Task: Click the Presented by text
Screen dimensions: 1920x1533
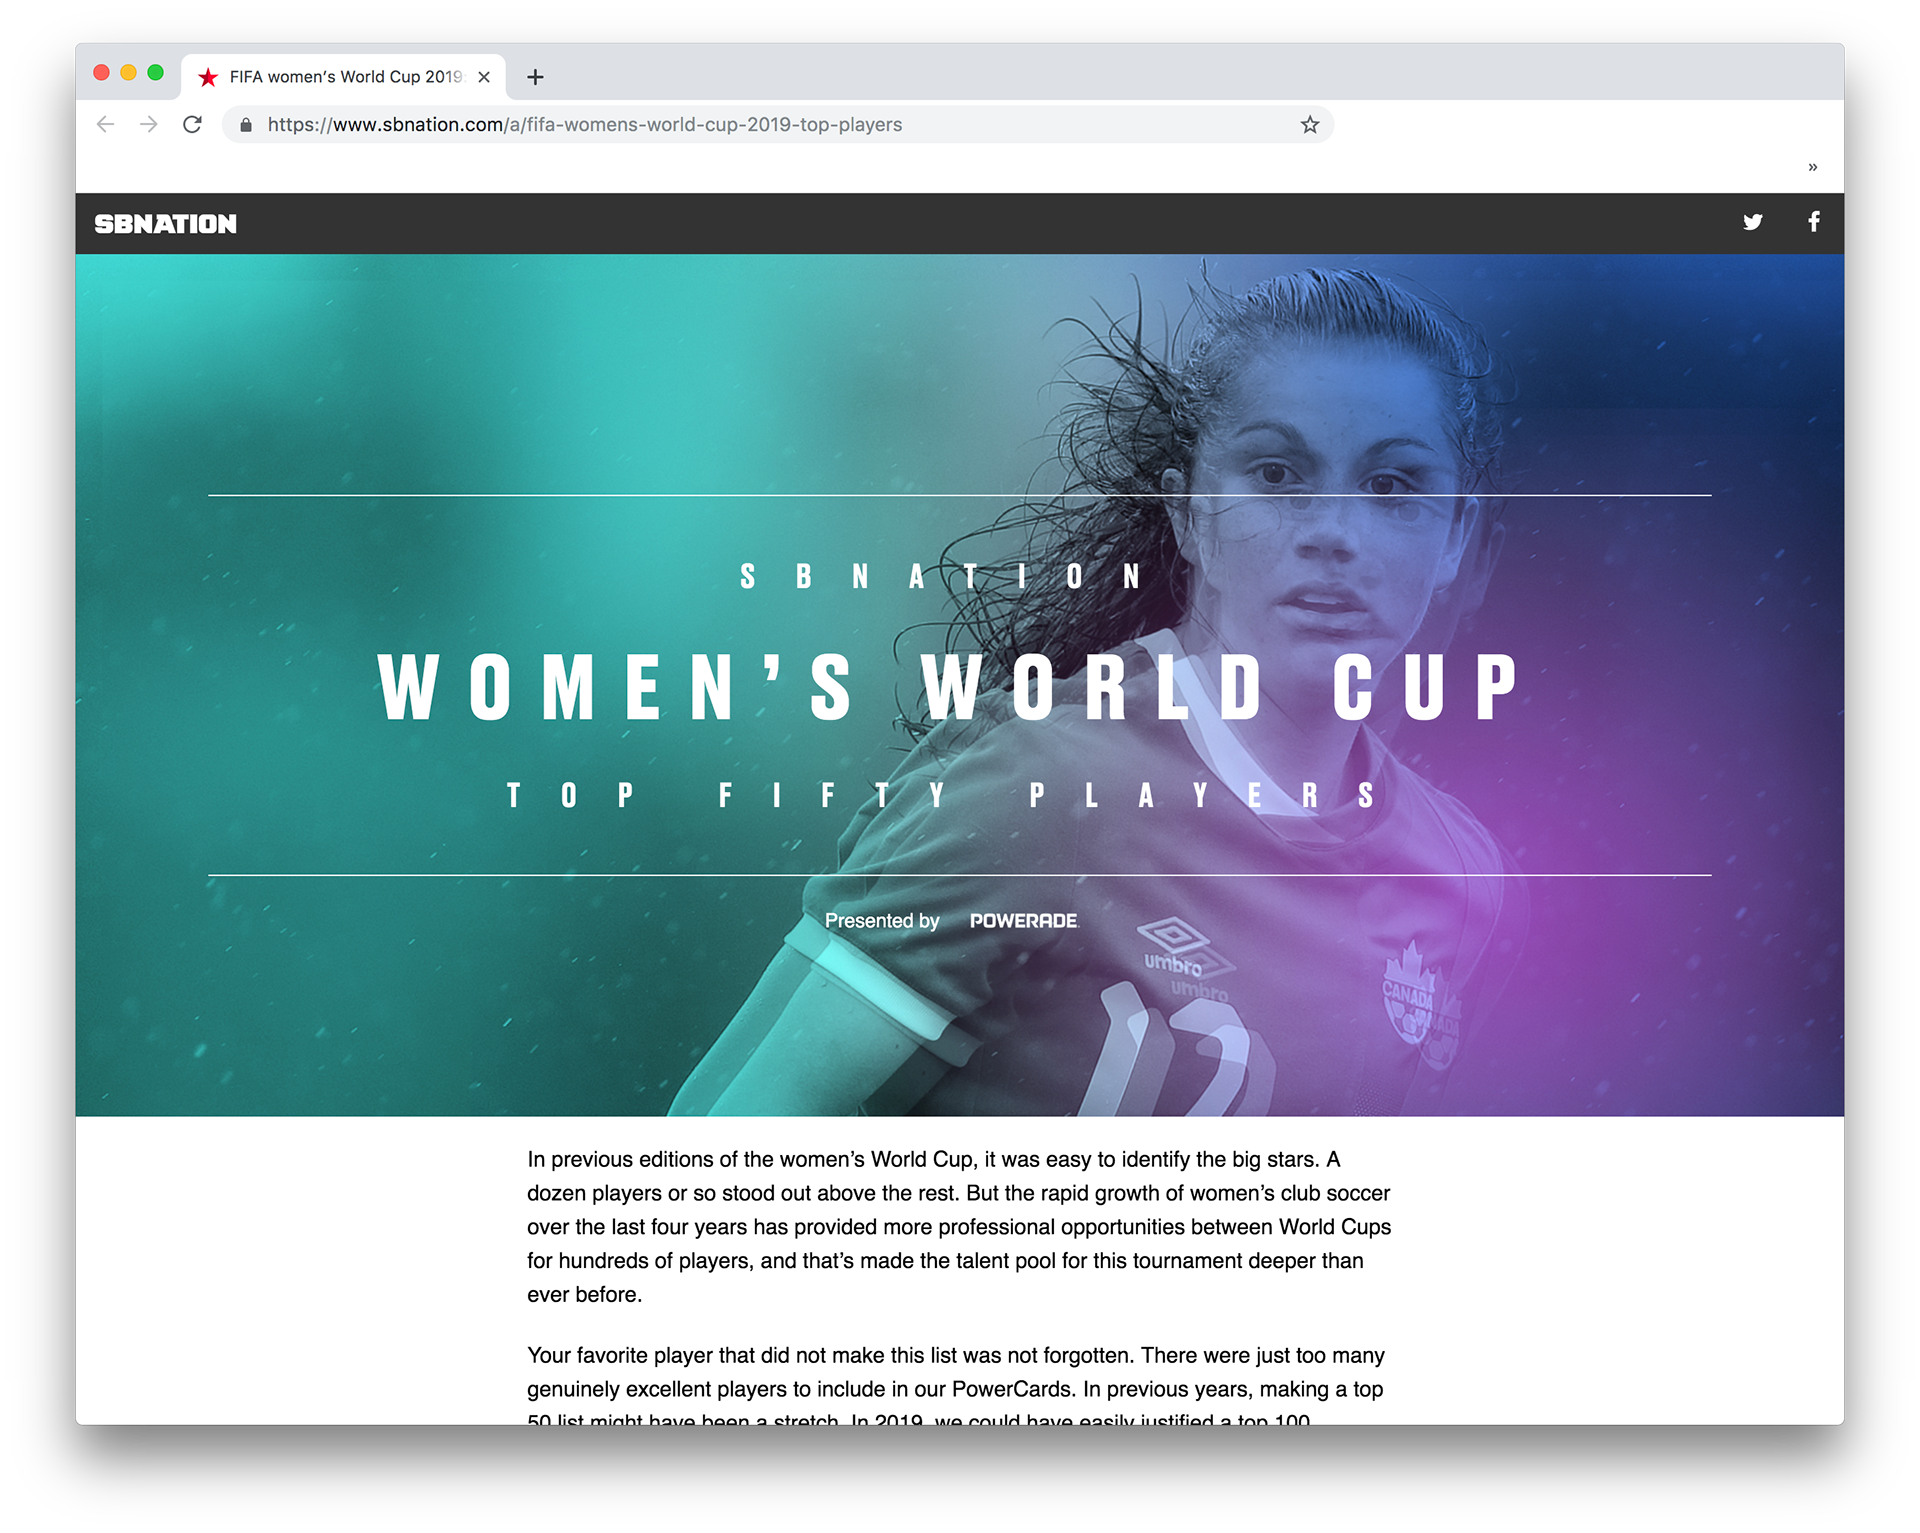Action: pyautogui.click(x=881, y=921)
